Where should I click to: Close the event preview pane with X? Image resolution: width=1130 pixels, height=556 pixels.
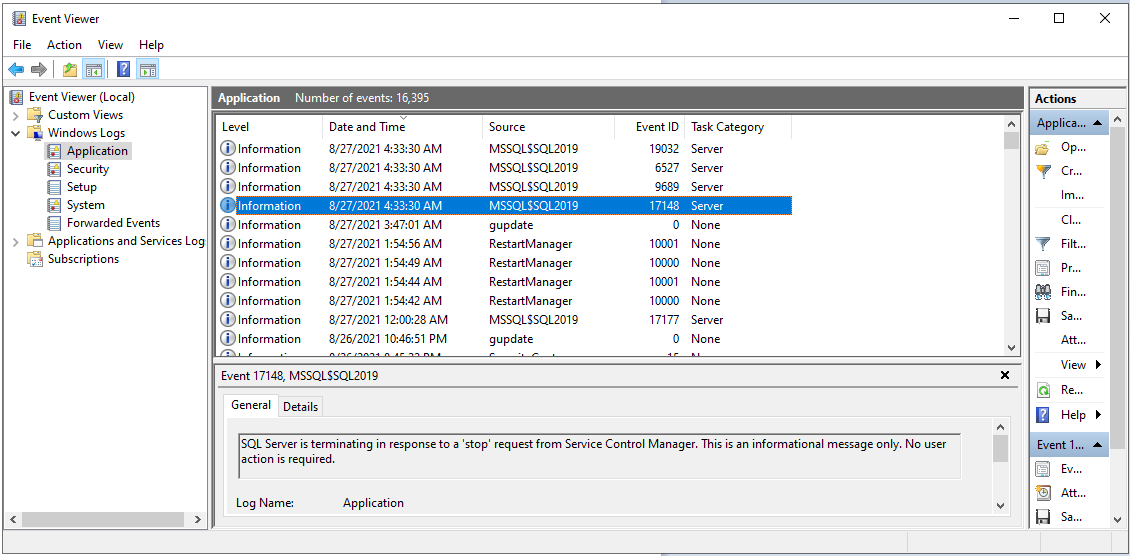[x=1005, y=375]
